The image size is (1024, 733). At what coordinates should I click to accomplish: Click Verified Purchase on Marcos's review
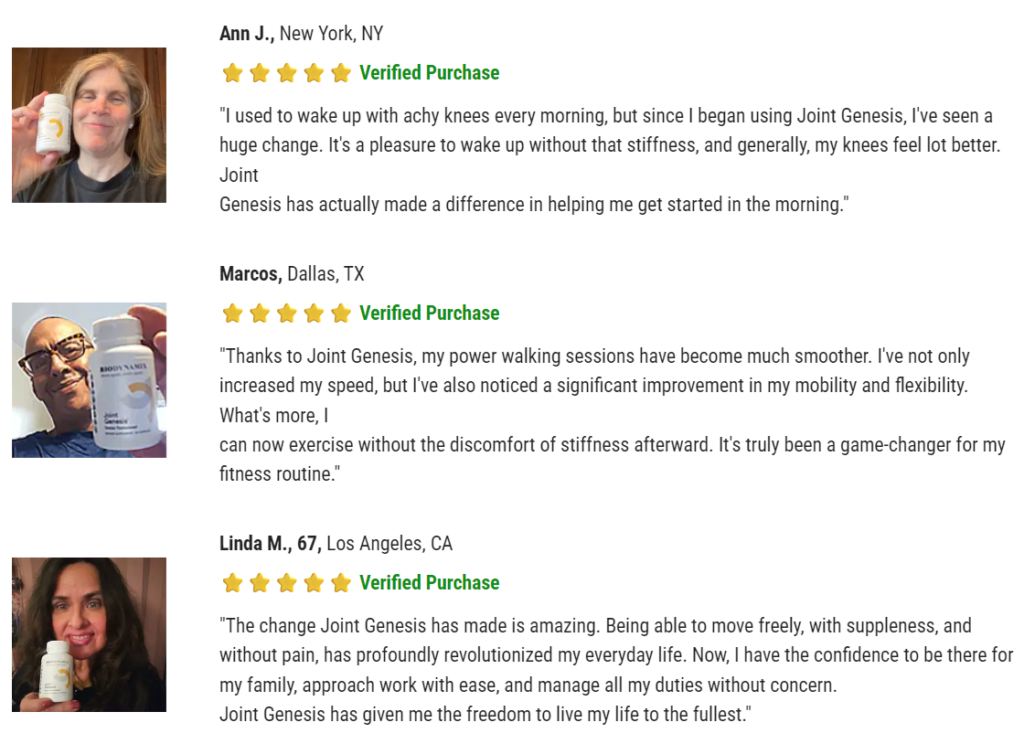429,313
